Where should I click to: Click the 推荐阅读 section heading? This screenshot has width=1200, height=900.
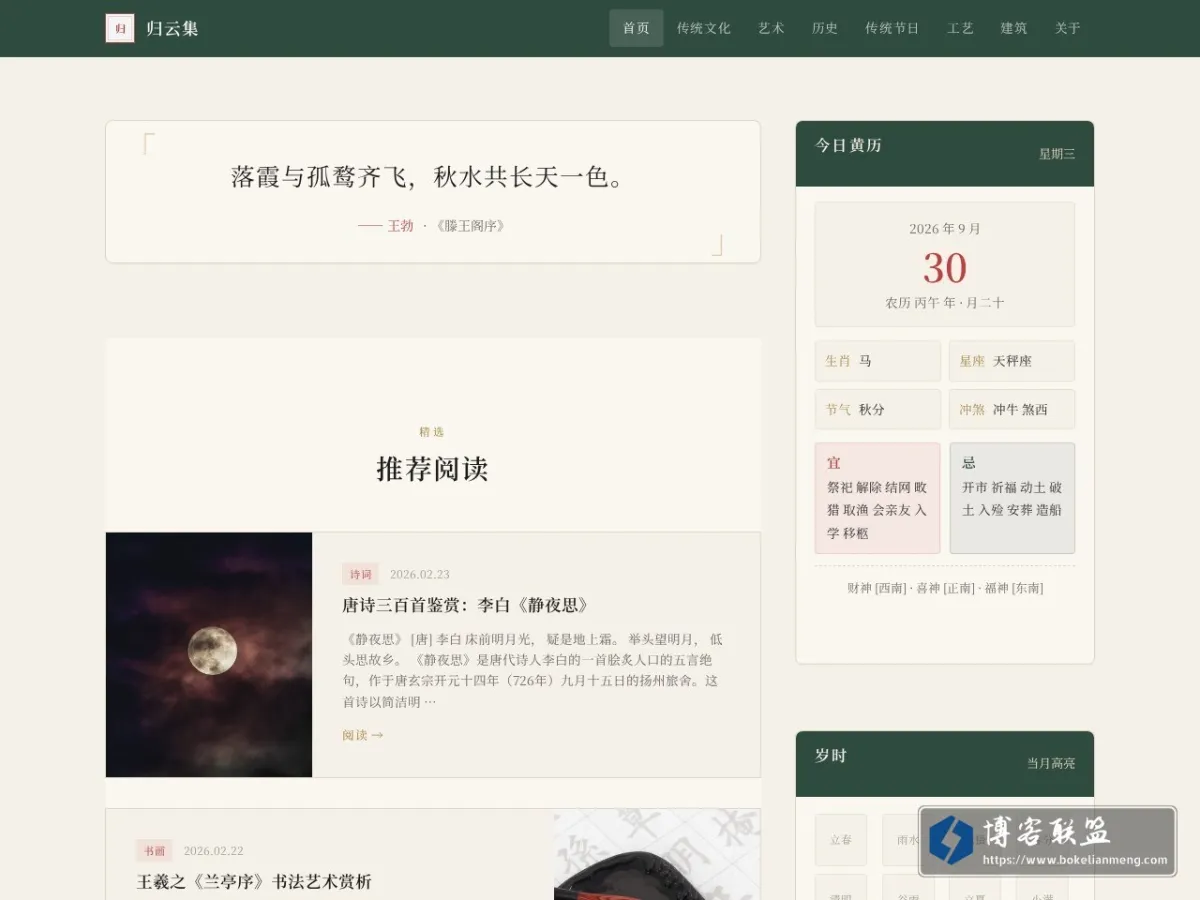432,469
